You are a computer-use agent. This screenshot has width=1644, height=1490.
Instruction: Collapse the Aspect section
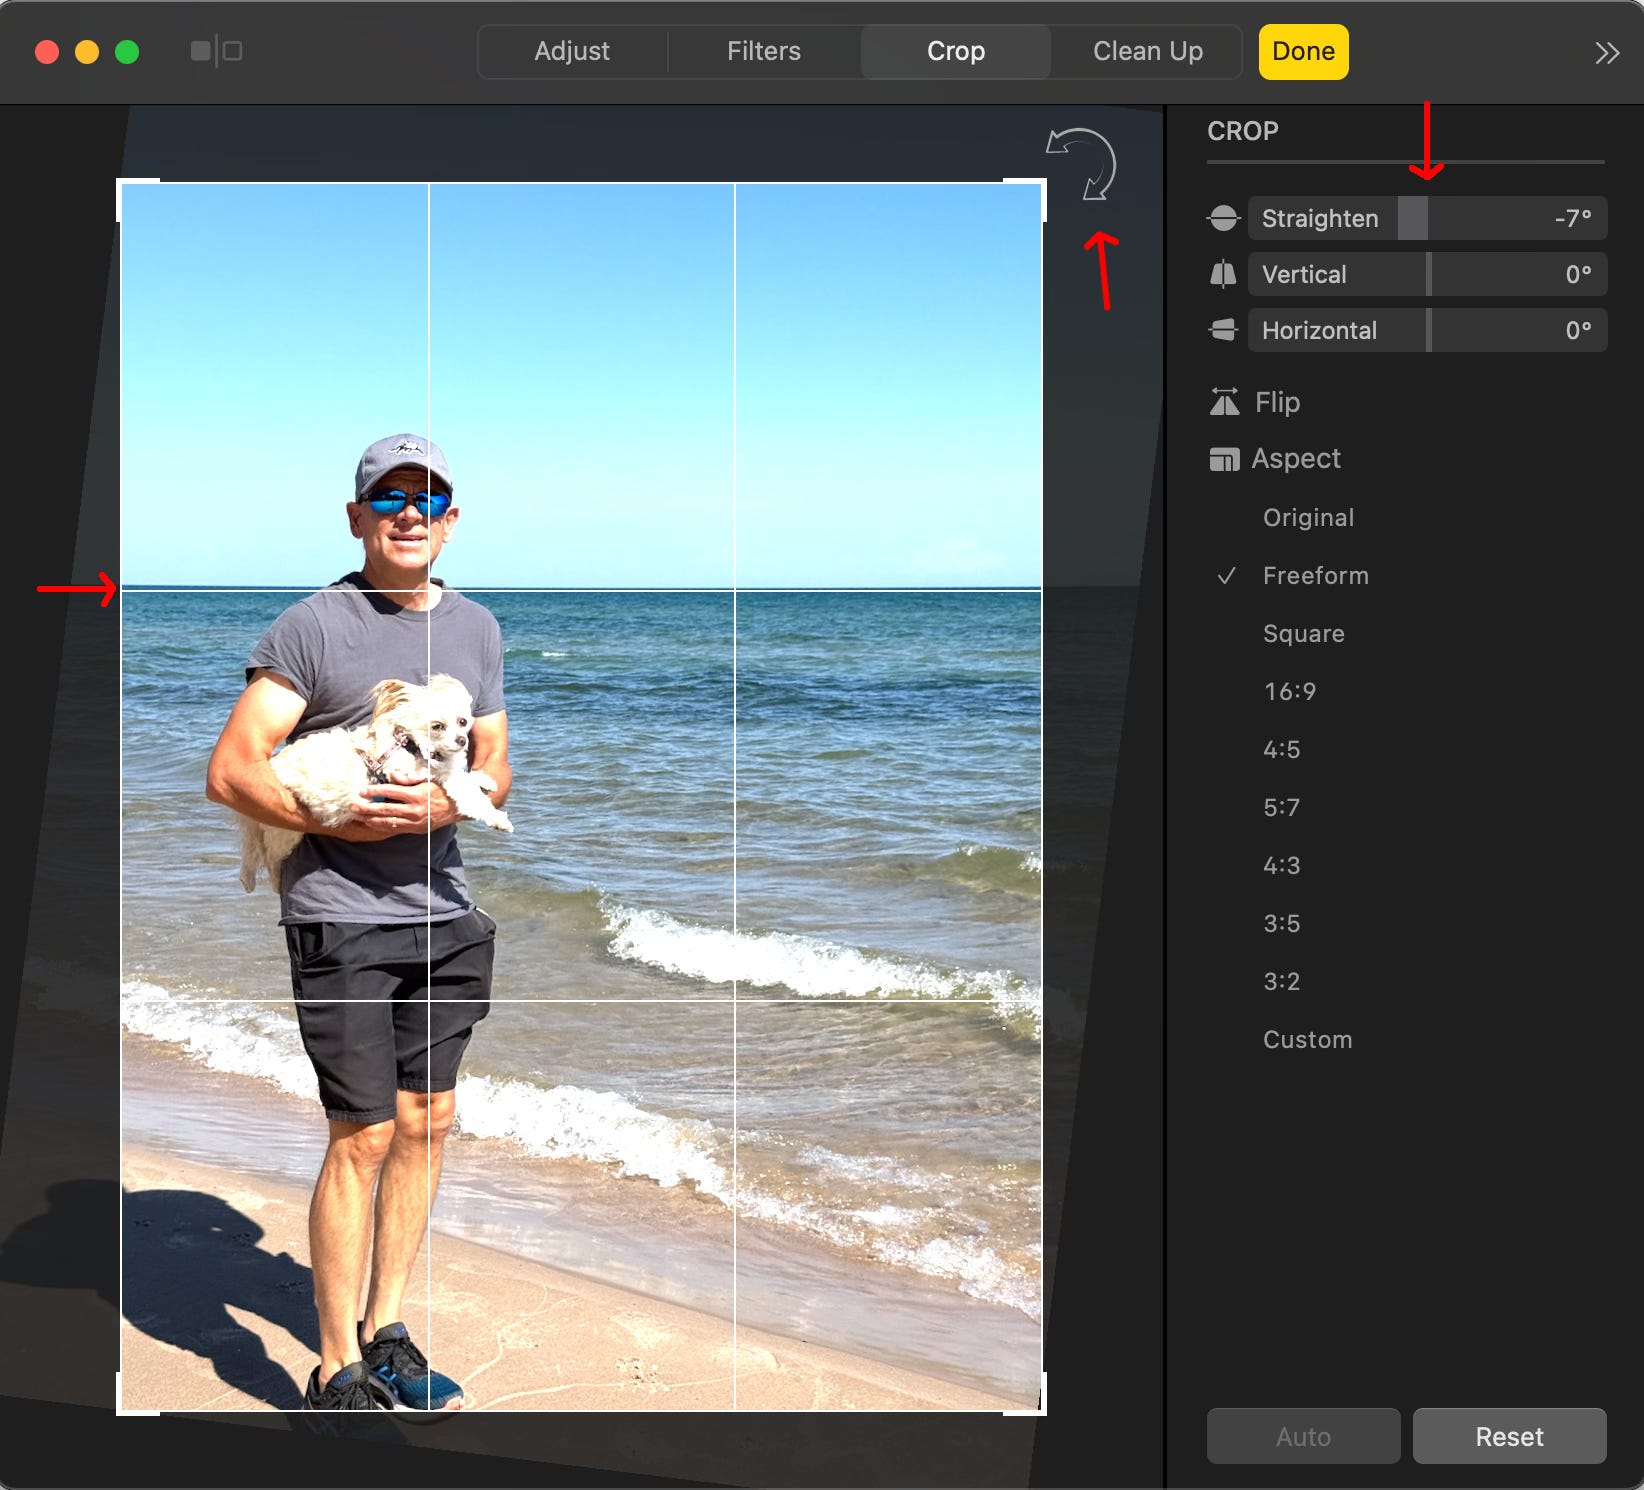click(1296, 458)
